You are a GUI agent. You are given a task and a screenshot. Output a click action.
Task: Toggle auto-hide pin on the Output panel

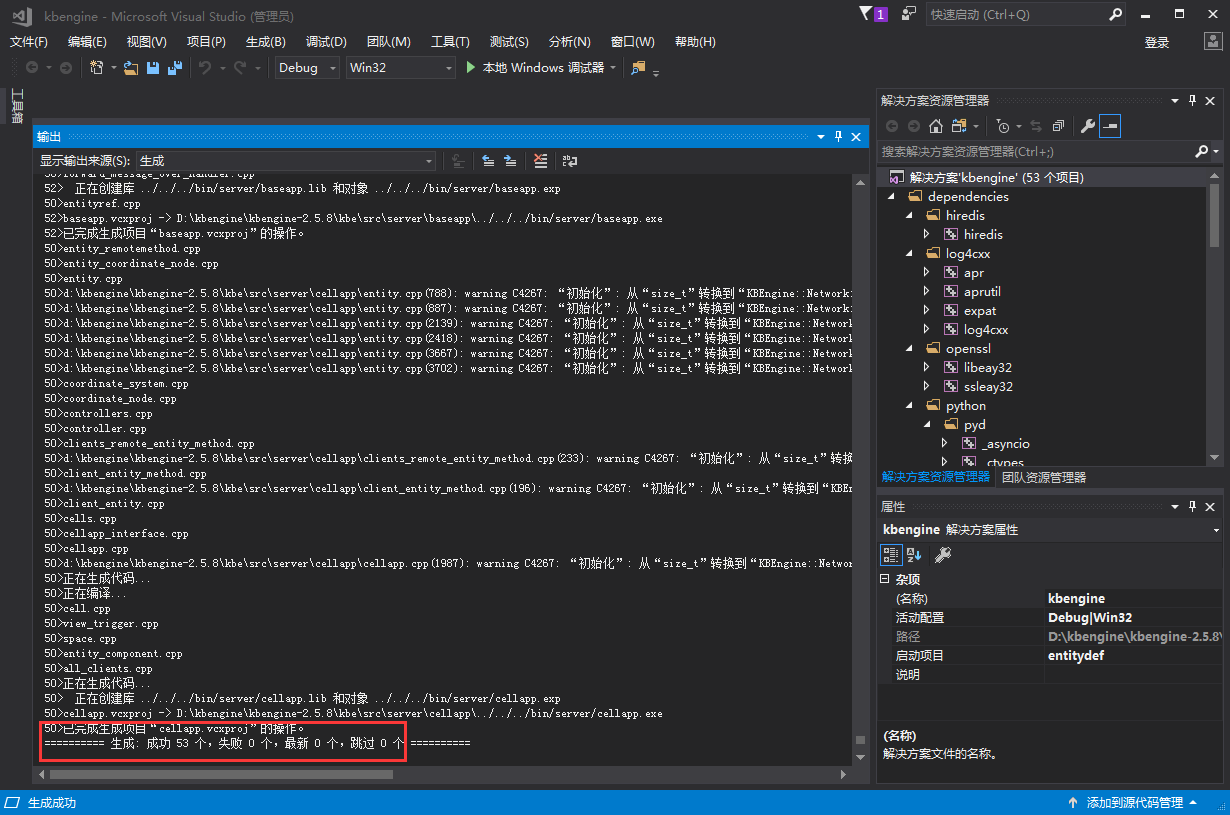click(x=838, y=136)
